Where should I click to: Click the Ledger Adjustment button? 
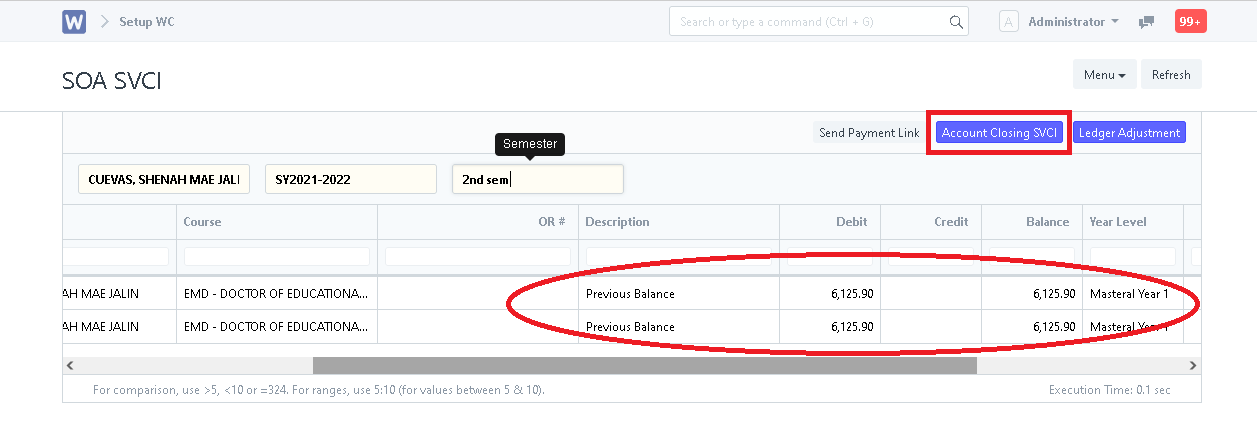pyautogui.click(x=1130, y=133)
